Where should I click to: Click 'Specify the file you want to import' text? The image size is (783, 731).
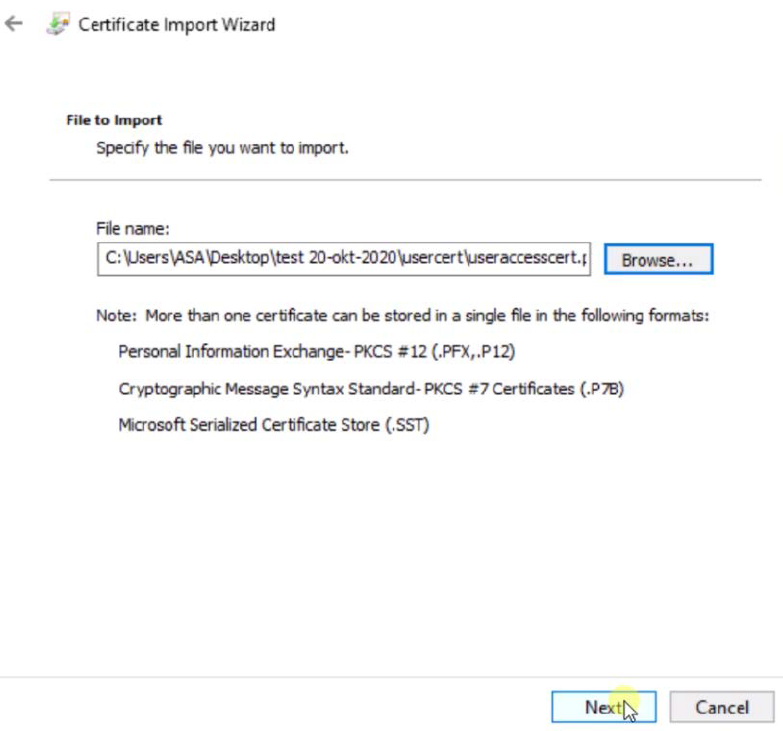(221, 148)
